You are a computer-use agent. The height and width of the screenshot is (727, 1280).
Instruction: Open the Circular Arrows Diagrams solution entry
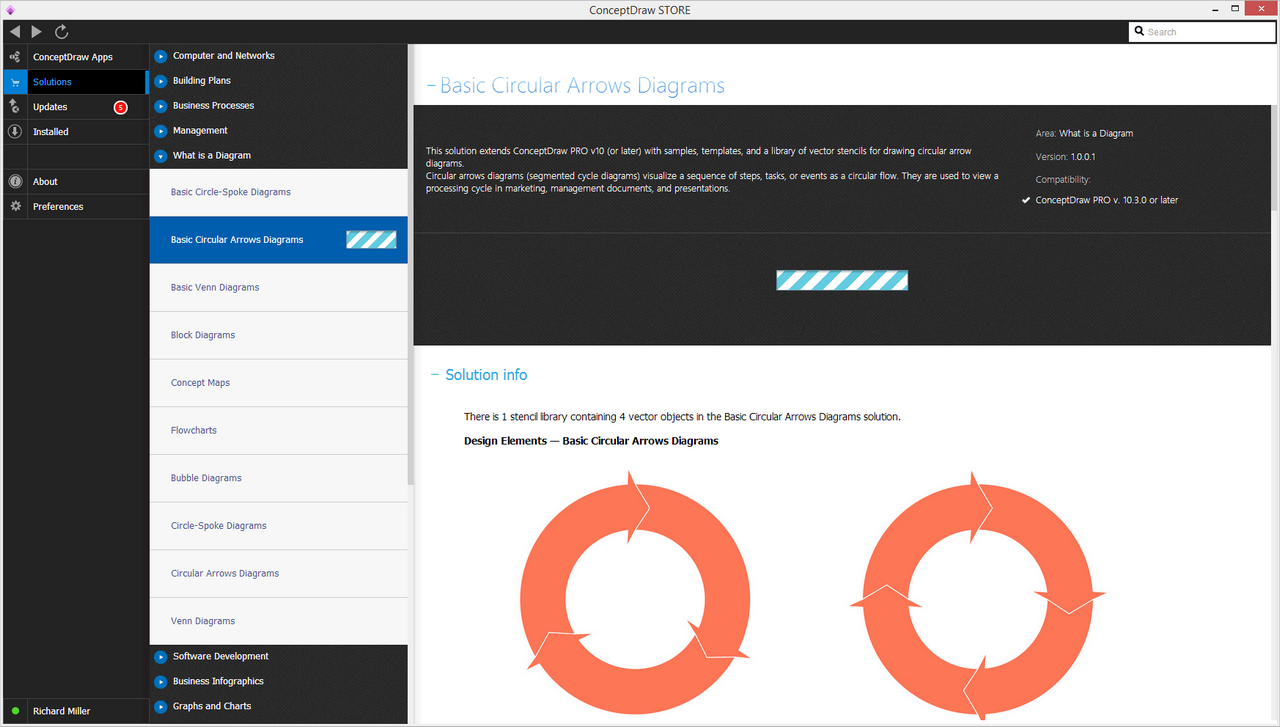point(279,574)
